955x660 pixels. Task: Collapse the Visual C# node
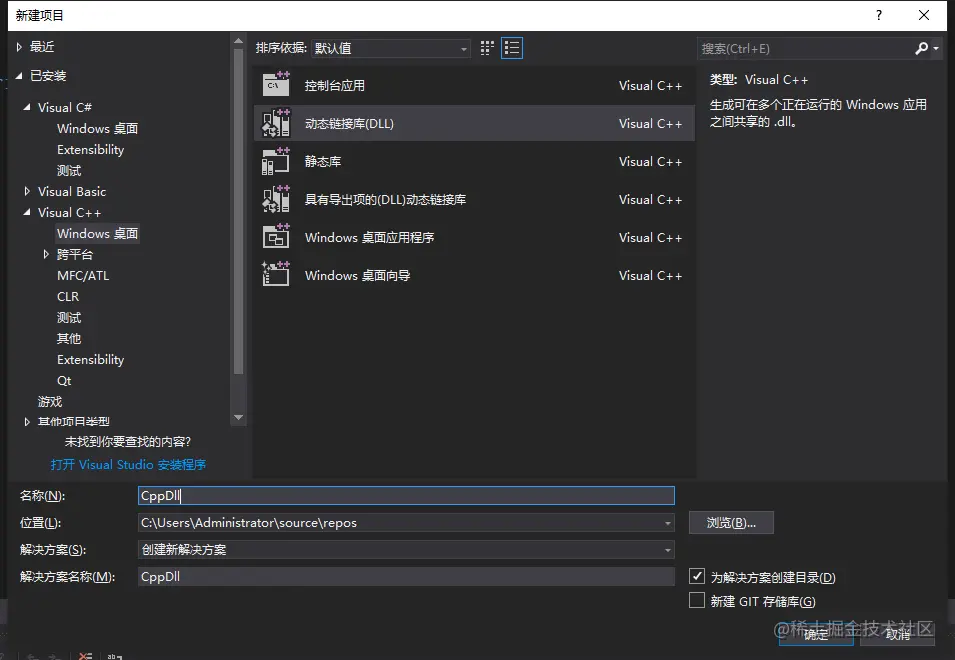[x=27, y=107]
